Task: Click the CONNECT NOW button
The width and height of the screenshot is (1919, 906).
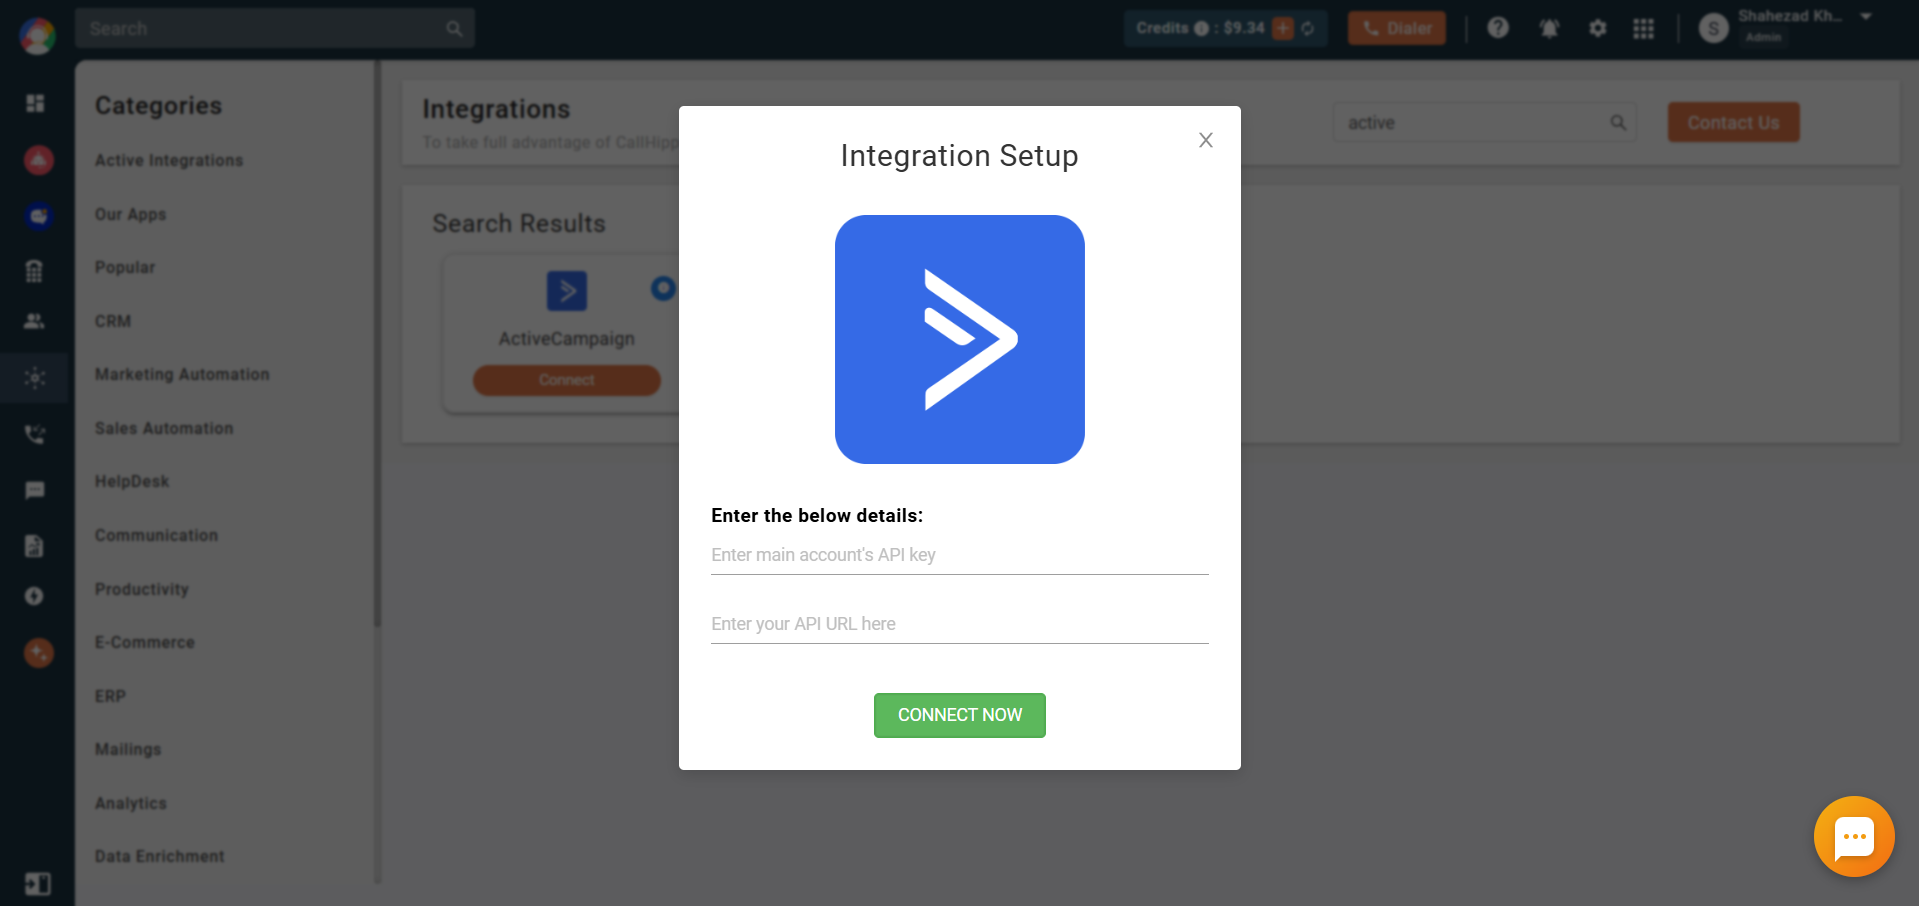Action: (959, 715)
